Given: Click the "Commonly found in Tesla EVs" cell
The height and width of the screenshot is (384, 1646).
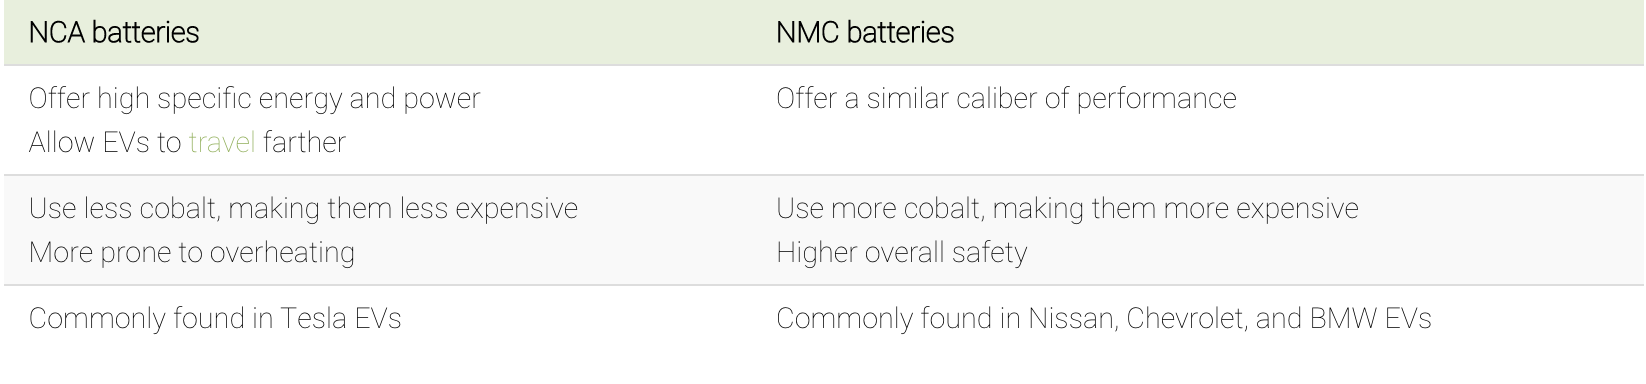Looking at the screenshot, I should click(x=215, y=319).
